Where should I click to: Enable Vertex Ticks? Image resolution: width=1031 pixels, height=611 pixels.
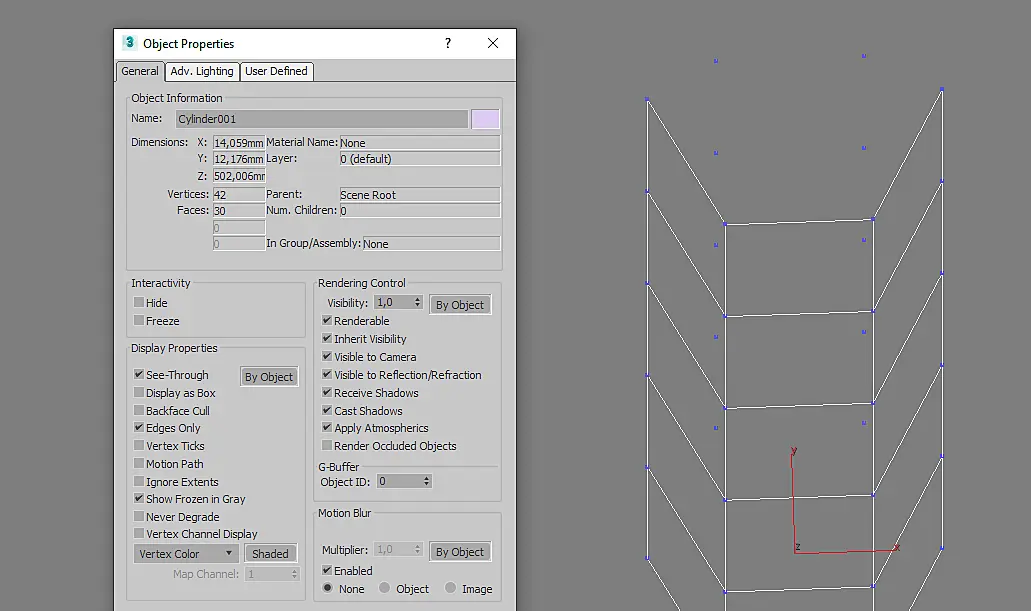(x=139, y=446)
